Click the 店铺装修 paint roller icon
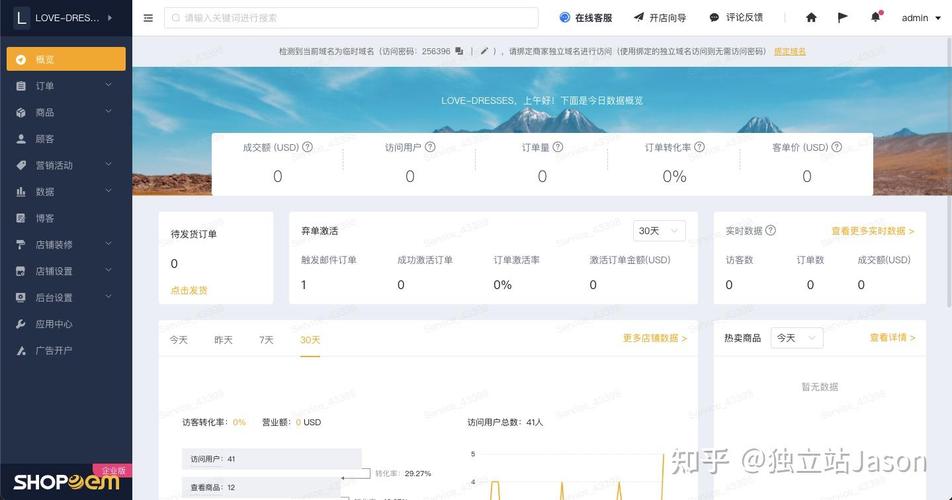The width and height of the screenshot is (952, 500). coord(21,245)
